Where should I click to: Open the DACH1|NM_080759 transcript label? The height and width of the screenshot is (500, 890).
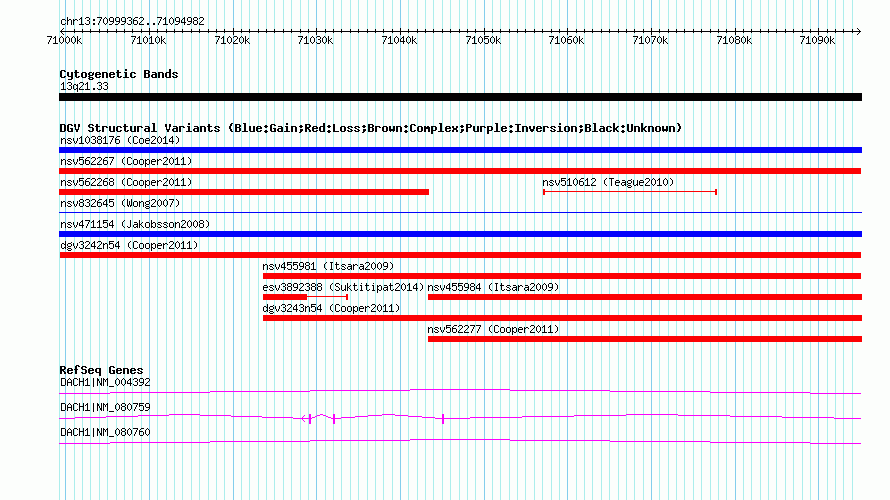[105, 407]
